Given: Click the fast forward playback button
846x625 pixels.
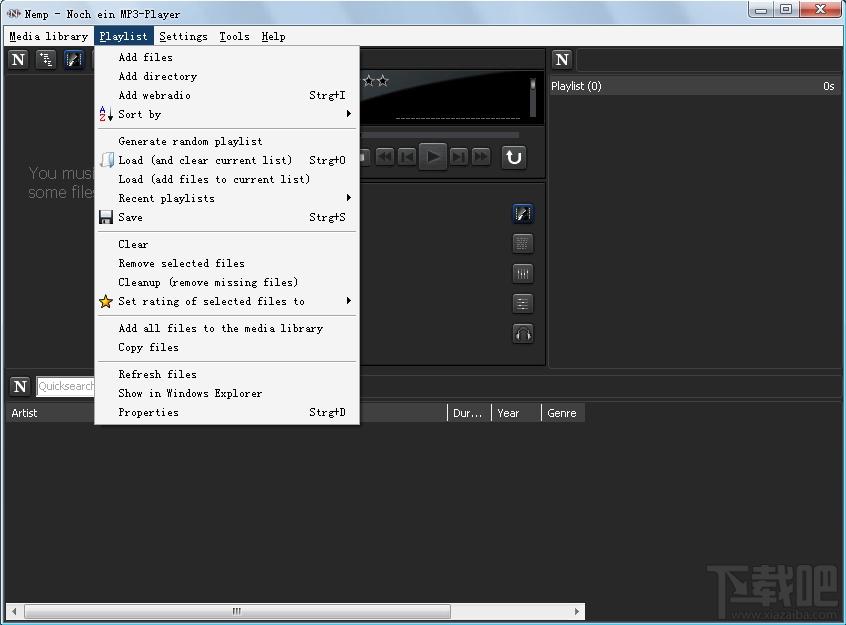Looking at the screenshot, I should pos(481,157).
